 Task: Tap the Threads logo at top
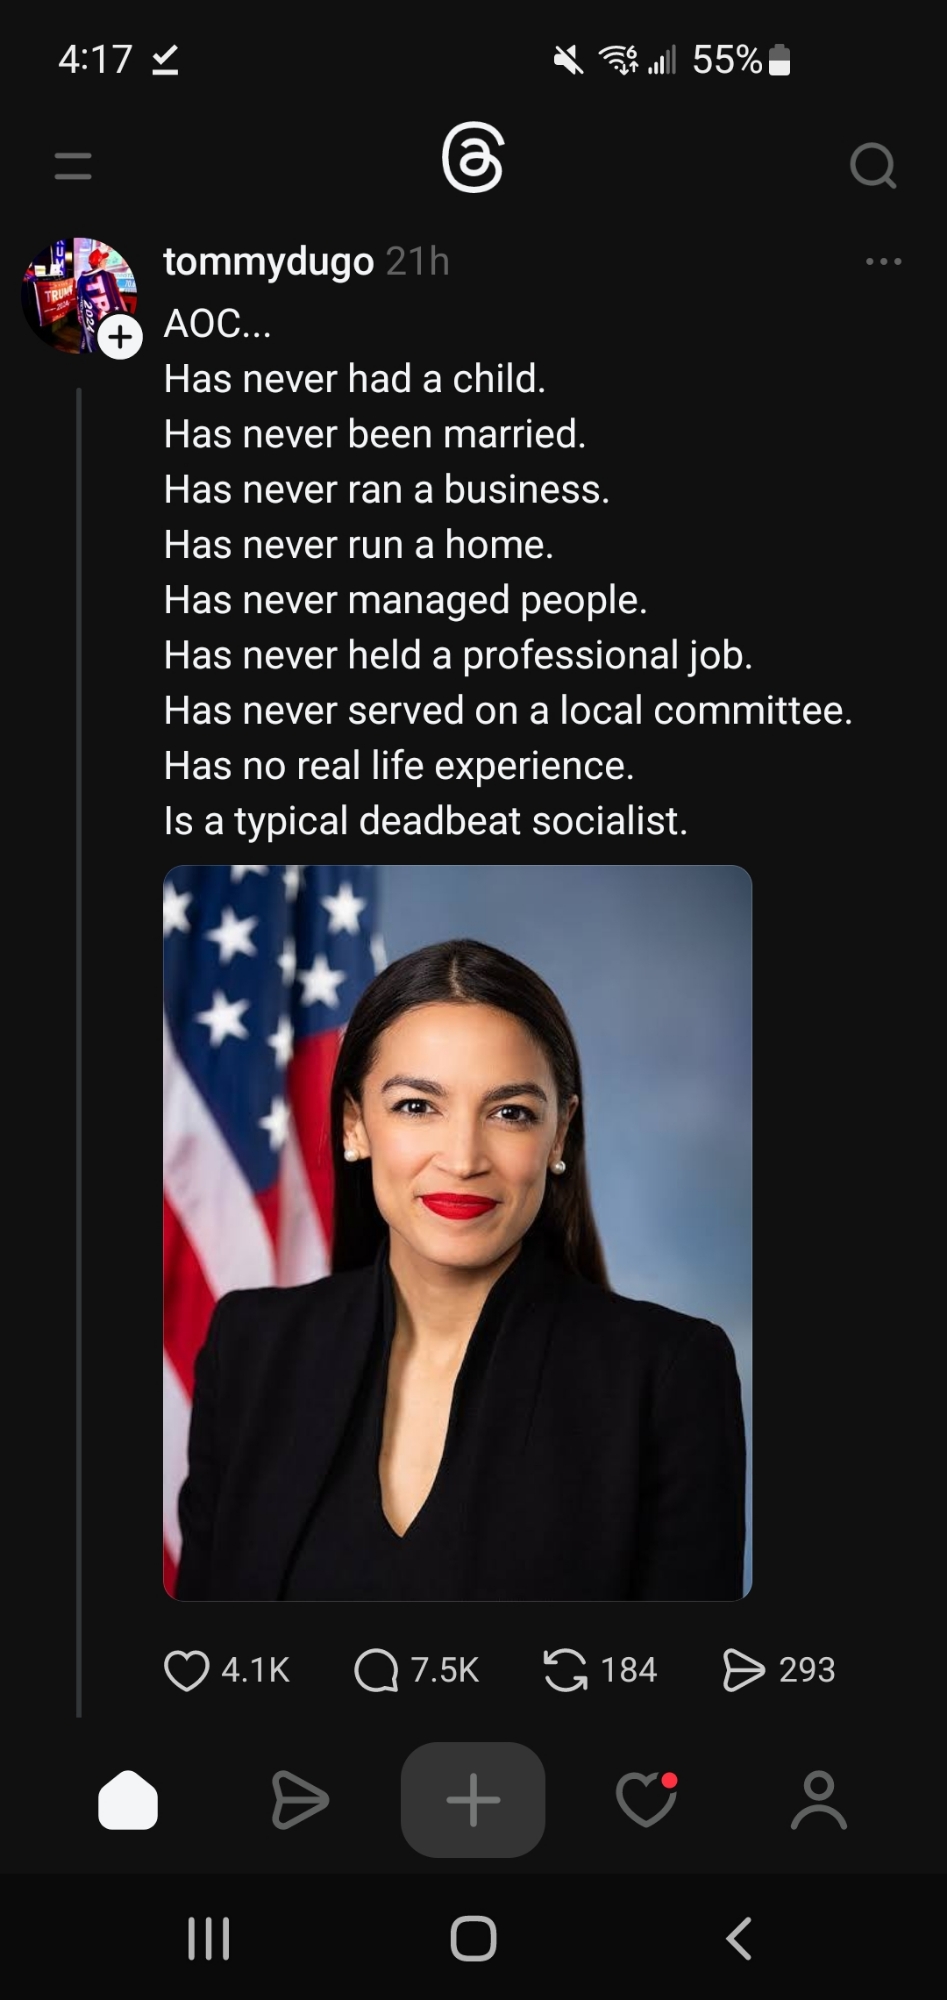pyautogui.click(x=473, y=159)
